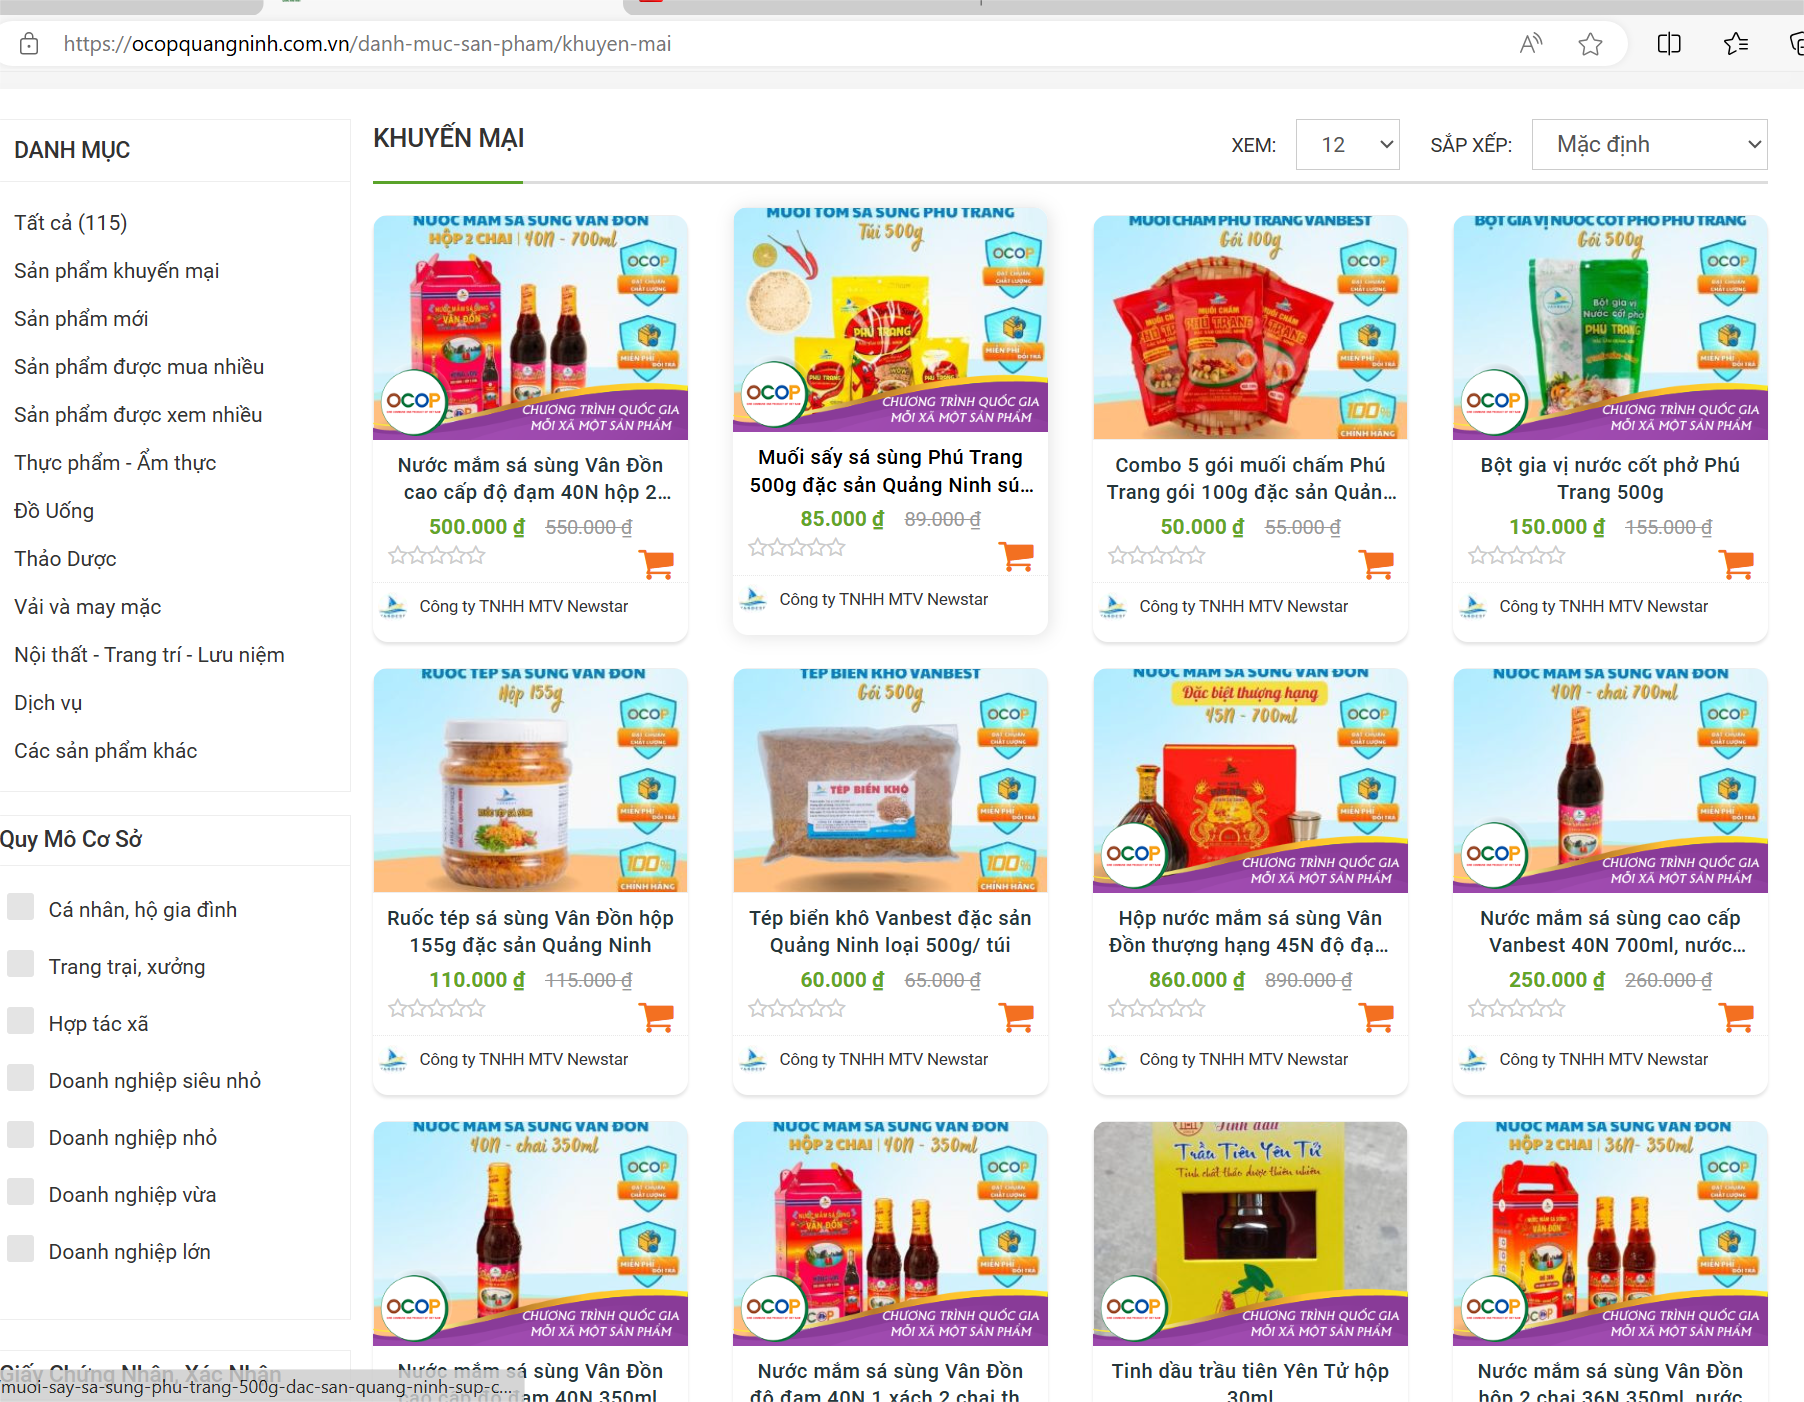This screenshot has height=1402, width=1804.
Task: Enable Doanh nghiệp lớn filter checkbox
Action: click(x=21, y=1249)
